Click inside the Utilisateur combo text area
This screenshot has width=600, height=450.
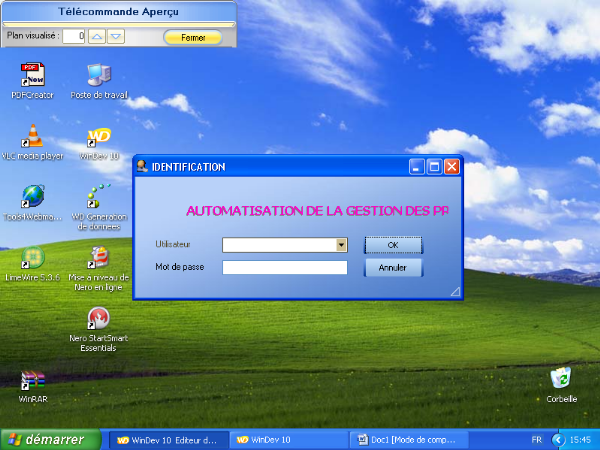coord(279,245)
